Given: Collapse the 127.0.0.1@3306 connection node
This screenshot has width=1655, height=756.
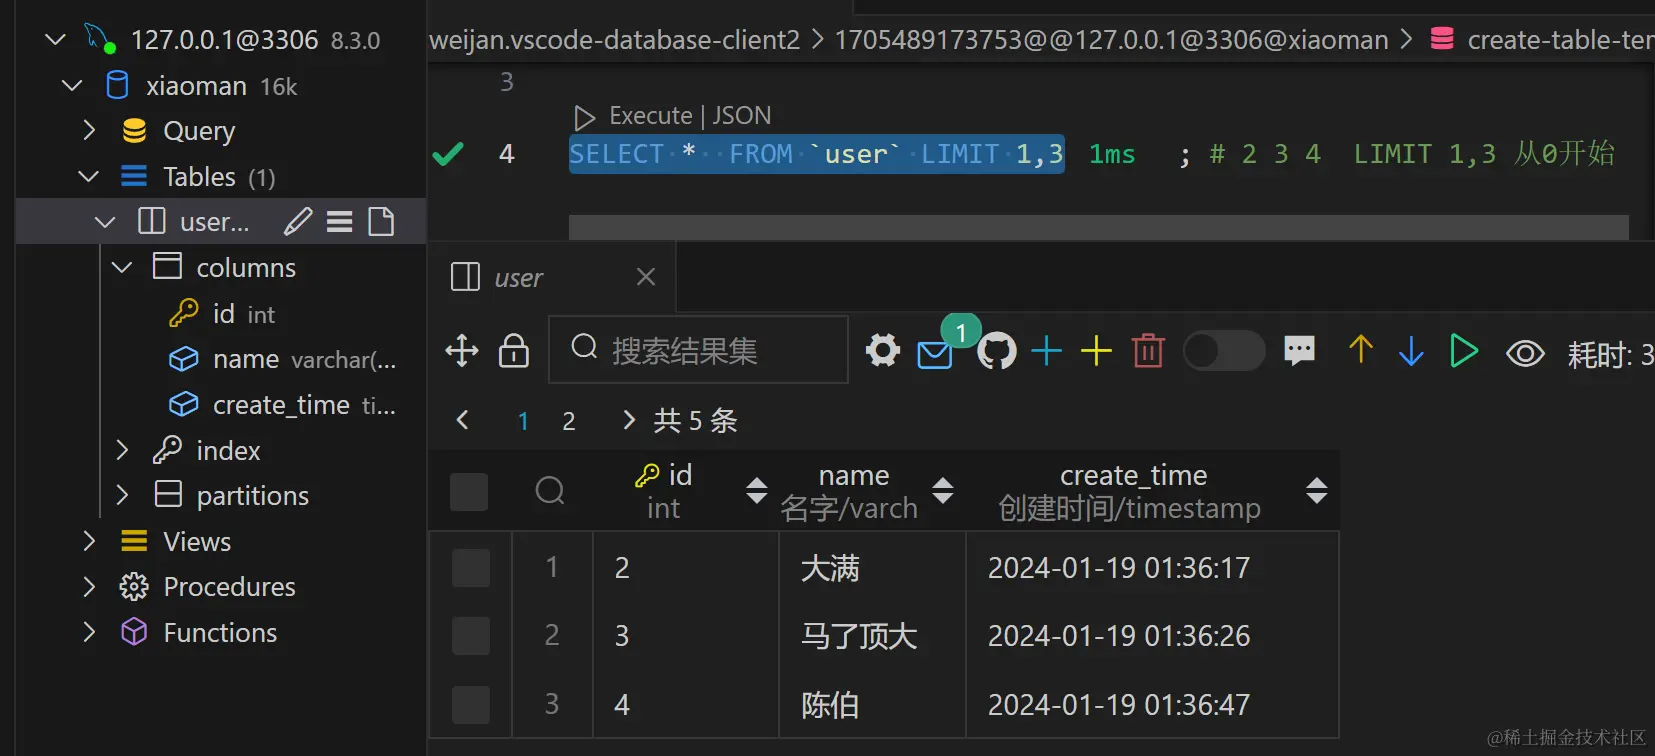Looking at the screenshot, I should click(x=56, y=39).
